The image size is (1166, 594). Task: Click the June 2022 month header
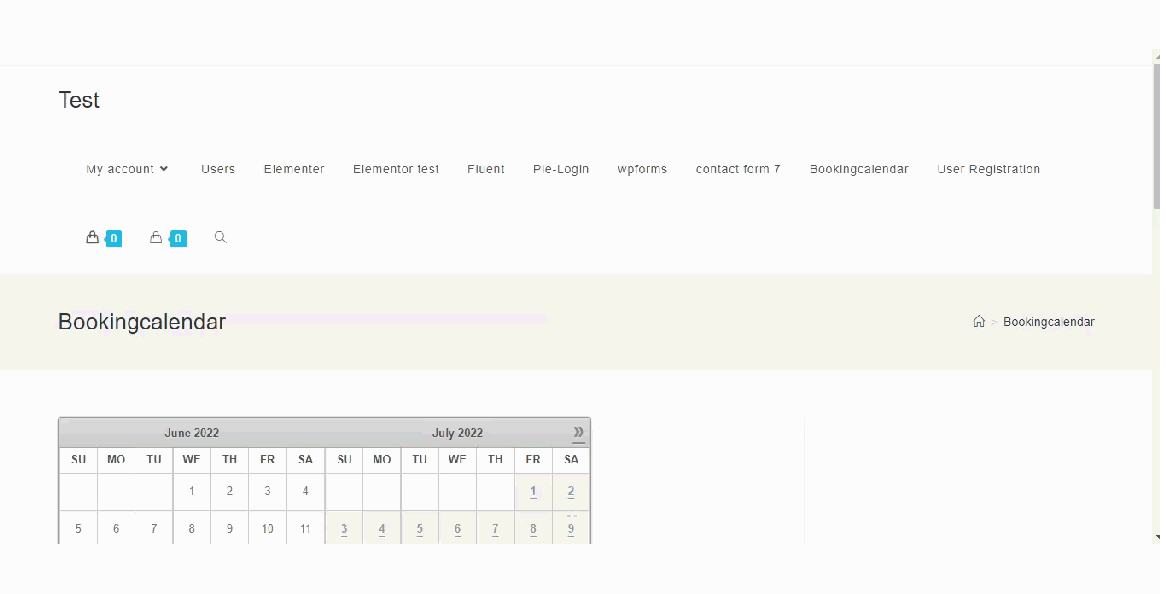[192, 433]
